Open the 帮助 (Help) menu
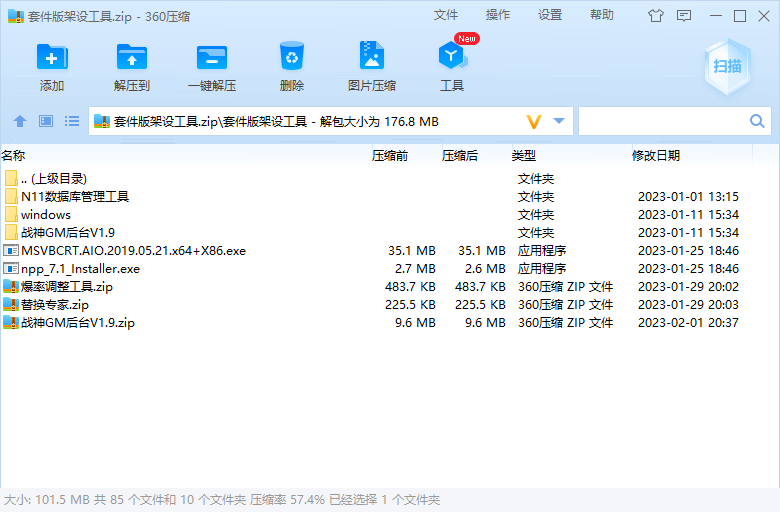Screen dimensions: 780x512 tap(602, 15)
